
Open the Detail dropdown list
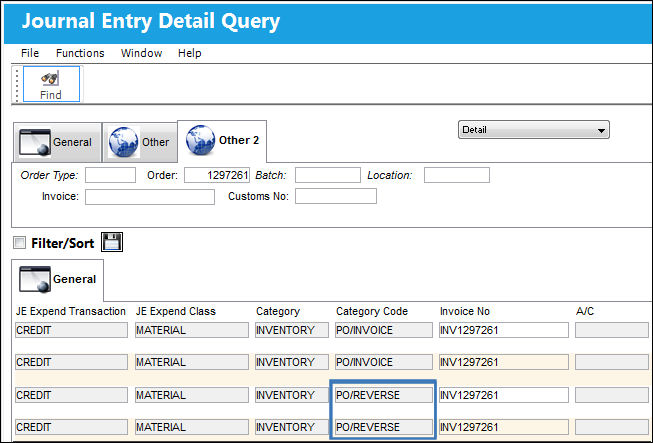(533, 130)
